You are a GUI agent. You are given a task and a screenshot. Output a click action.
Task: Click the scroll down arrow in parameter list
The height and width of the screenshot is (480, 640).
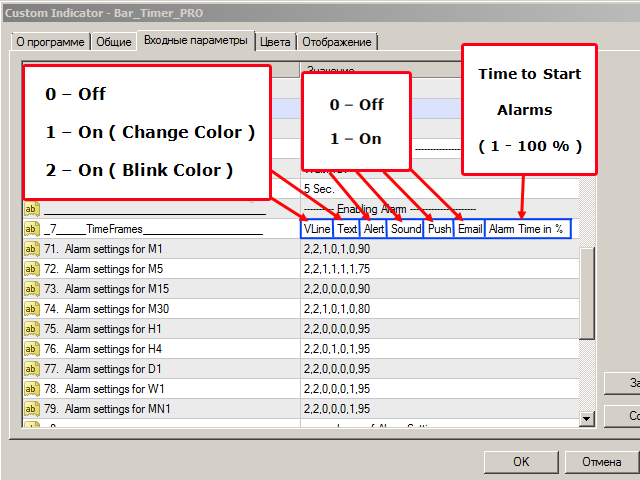tap(586, 418)
